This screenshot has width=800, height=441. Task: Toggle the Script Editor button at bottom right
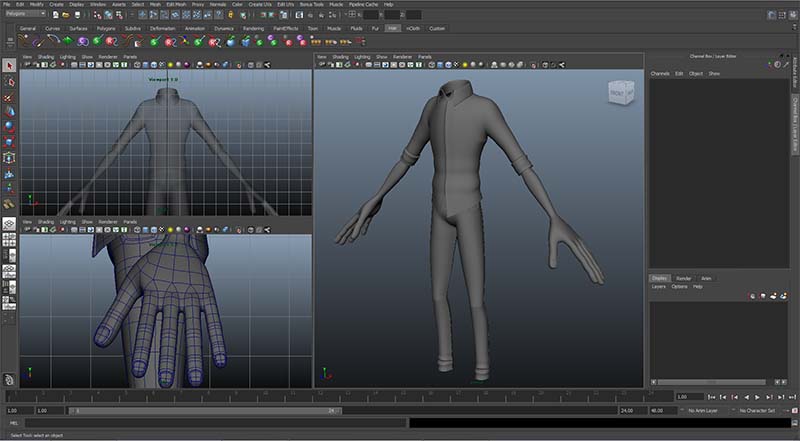click(x=795, y=423)
